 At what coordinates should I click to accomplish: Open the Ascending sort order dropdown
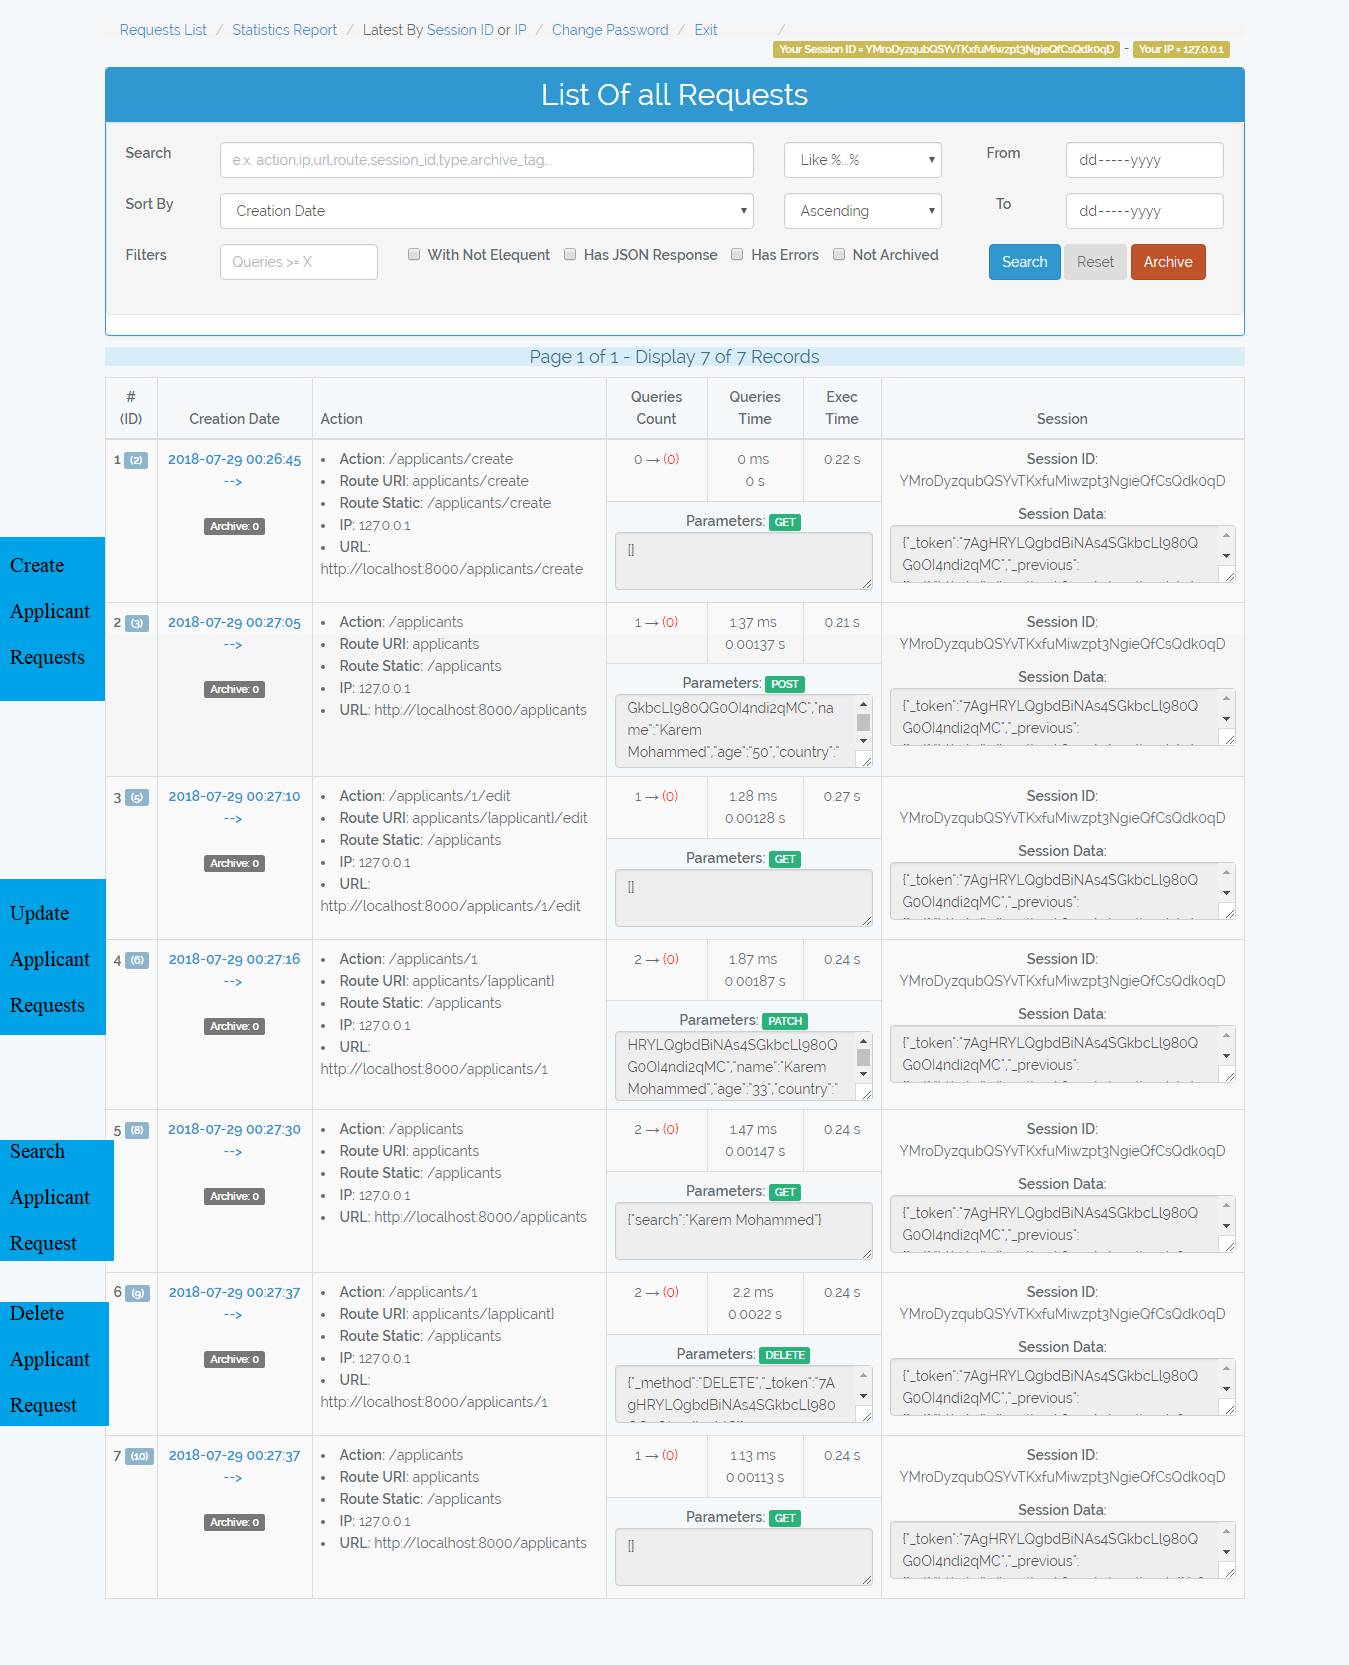(862, 211)
